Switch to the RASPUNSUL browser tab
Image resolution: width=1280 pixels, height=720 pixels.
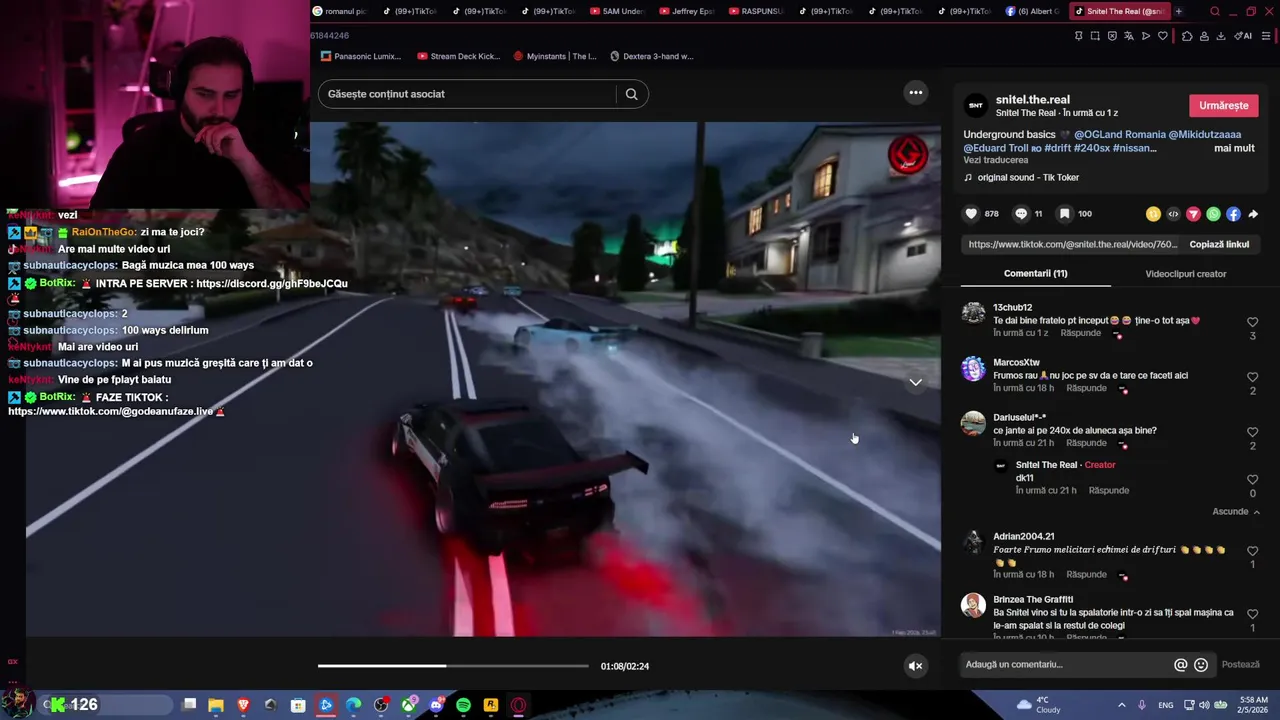tap(756, 11)
